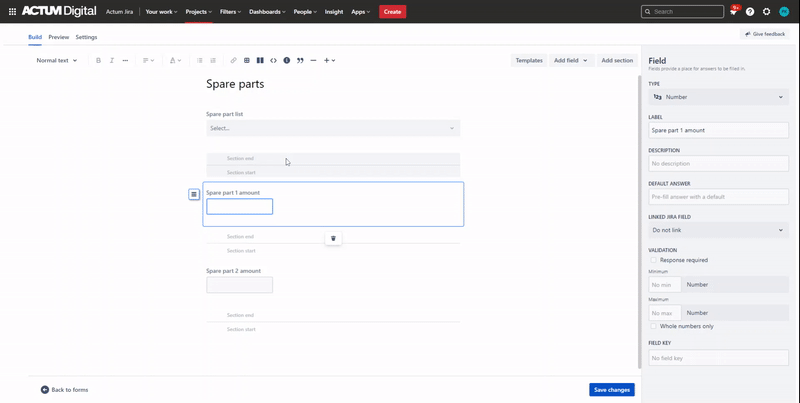The image size is (800, 403).
Task: Click the Templates button
Action: (529, 60)
